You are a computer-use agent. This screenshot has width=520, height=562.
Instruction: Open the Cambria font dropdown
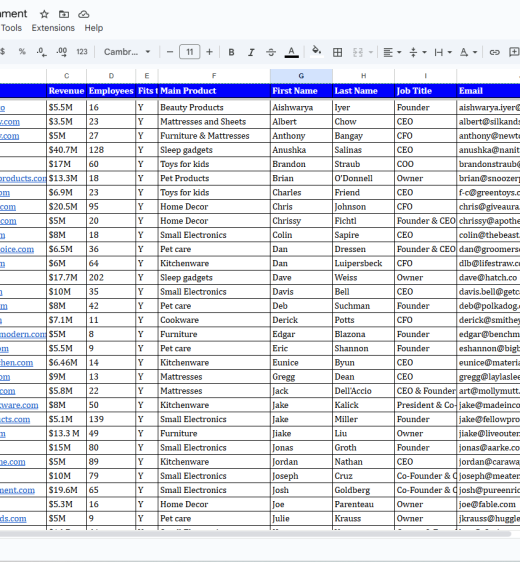coord(127,52)
